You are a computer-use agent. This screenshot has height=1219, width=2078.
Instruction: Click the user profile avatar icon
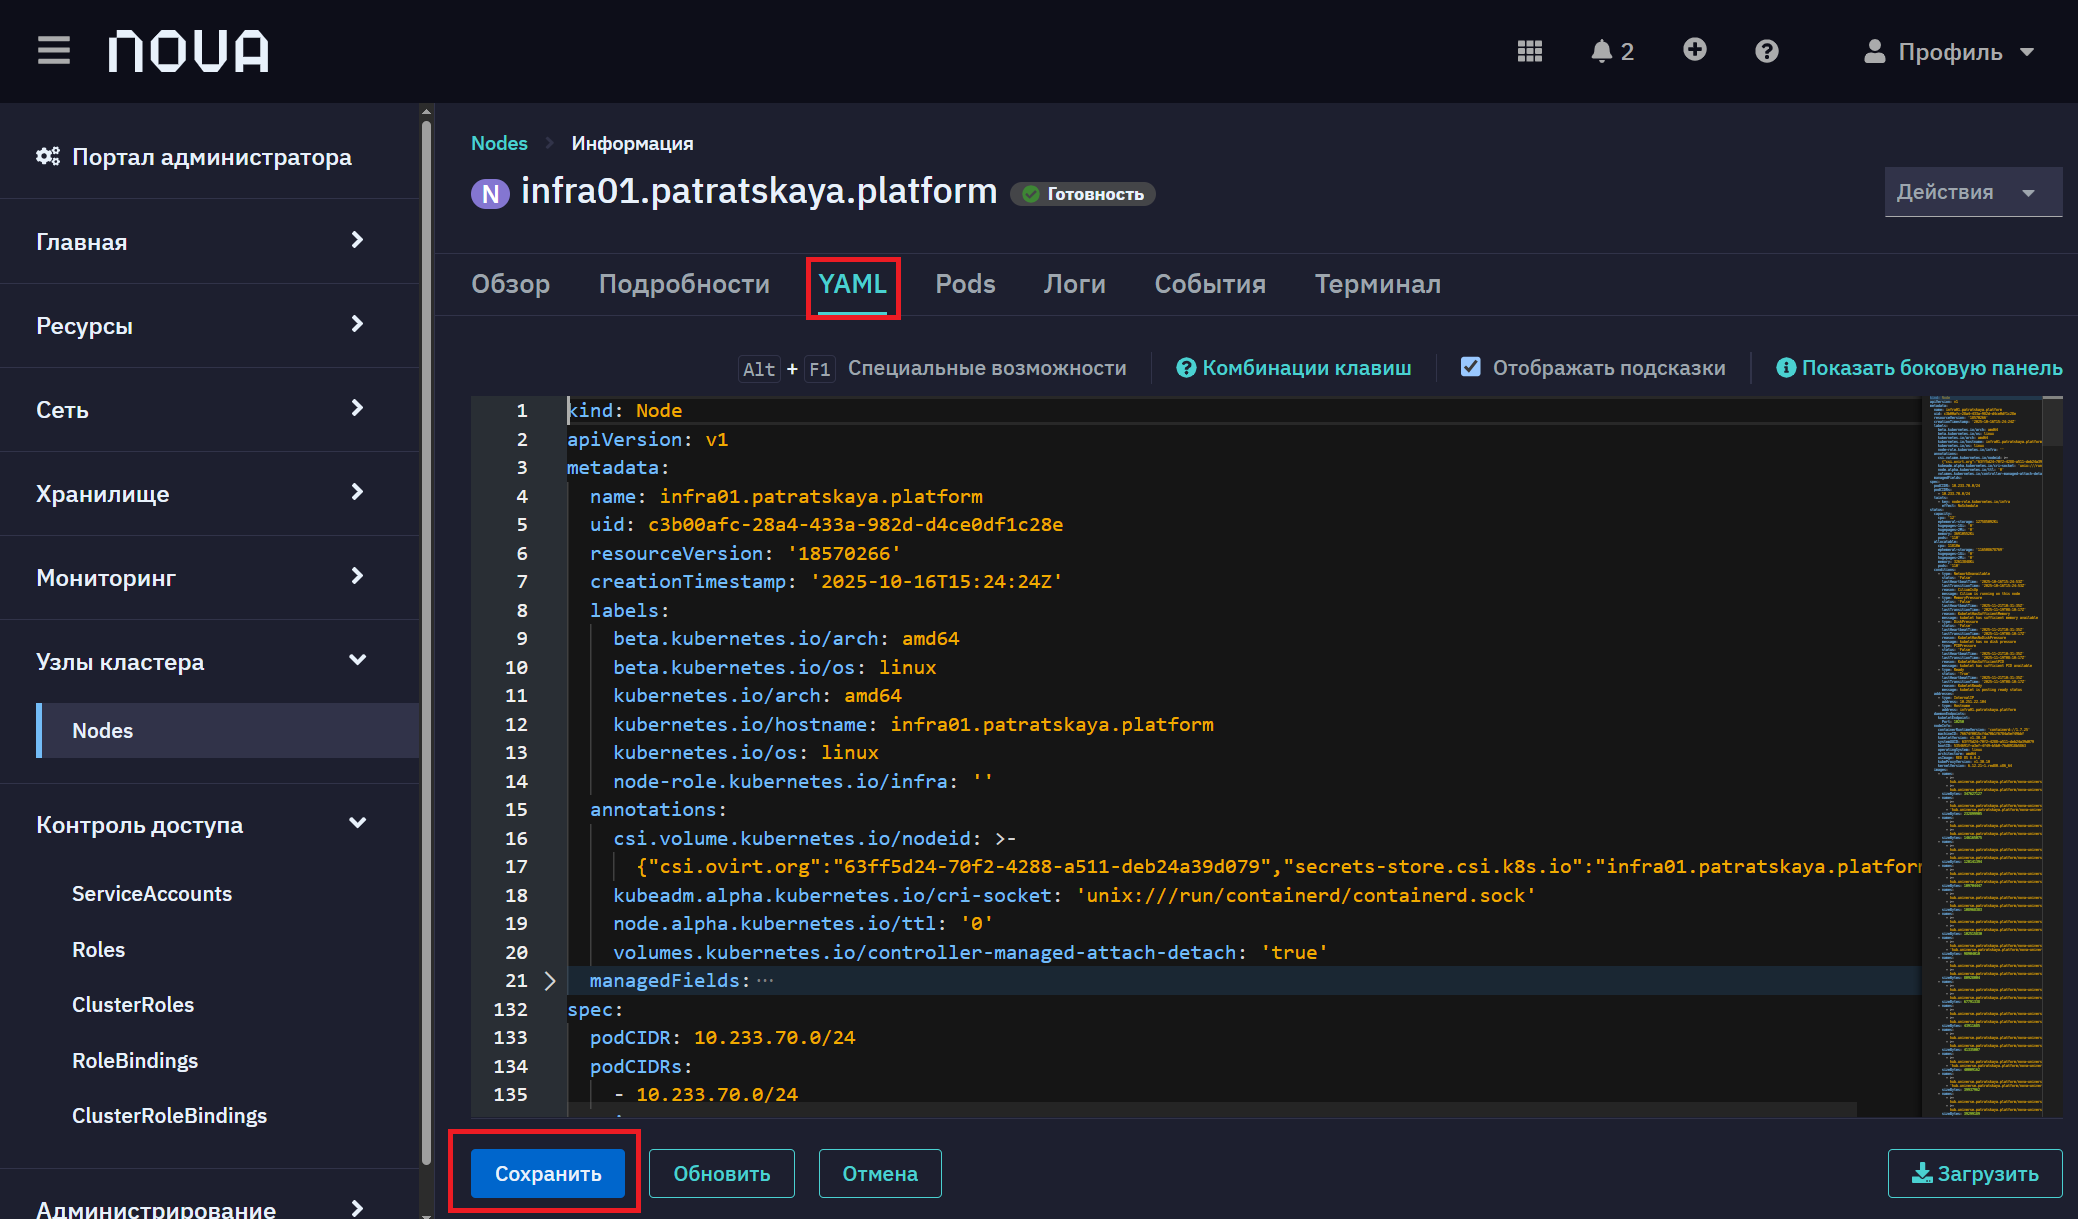(x=1875, y=51)
